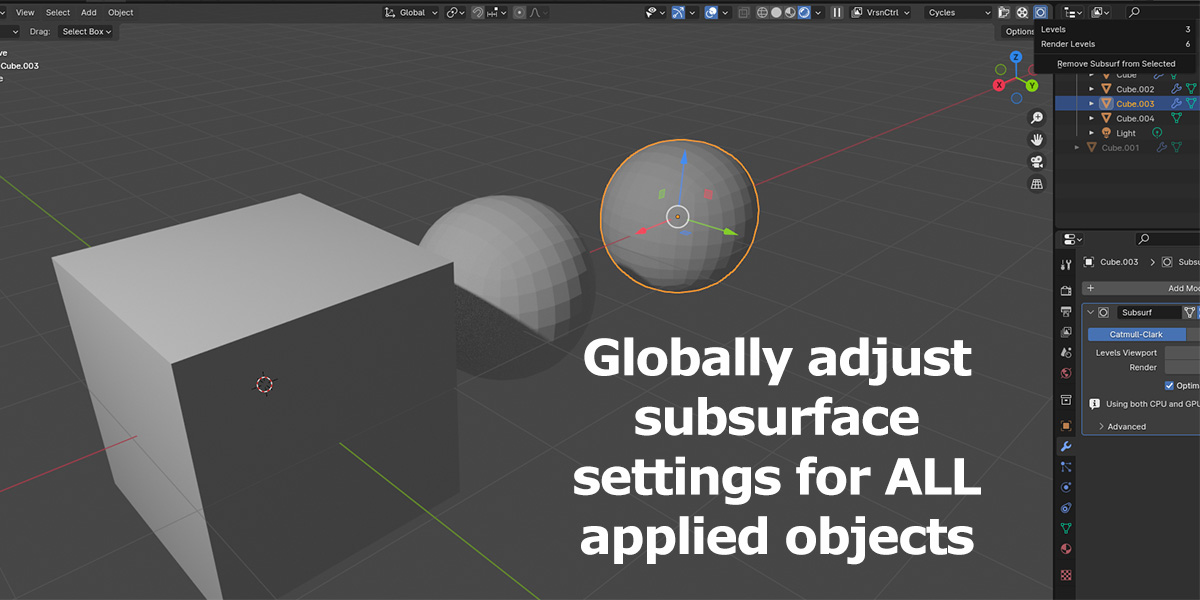Enable rendered viewport shading sphere icon
Screen dimensions: 1200x600
(x=803, y=12)
